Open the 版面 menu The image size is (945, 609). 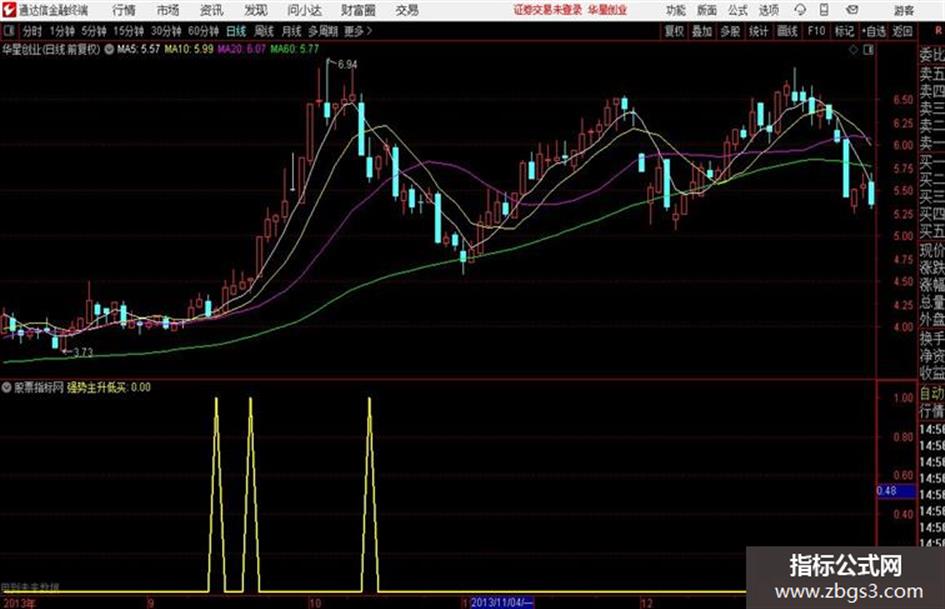click(x=707, y=10)
